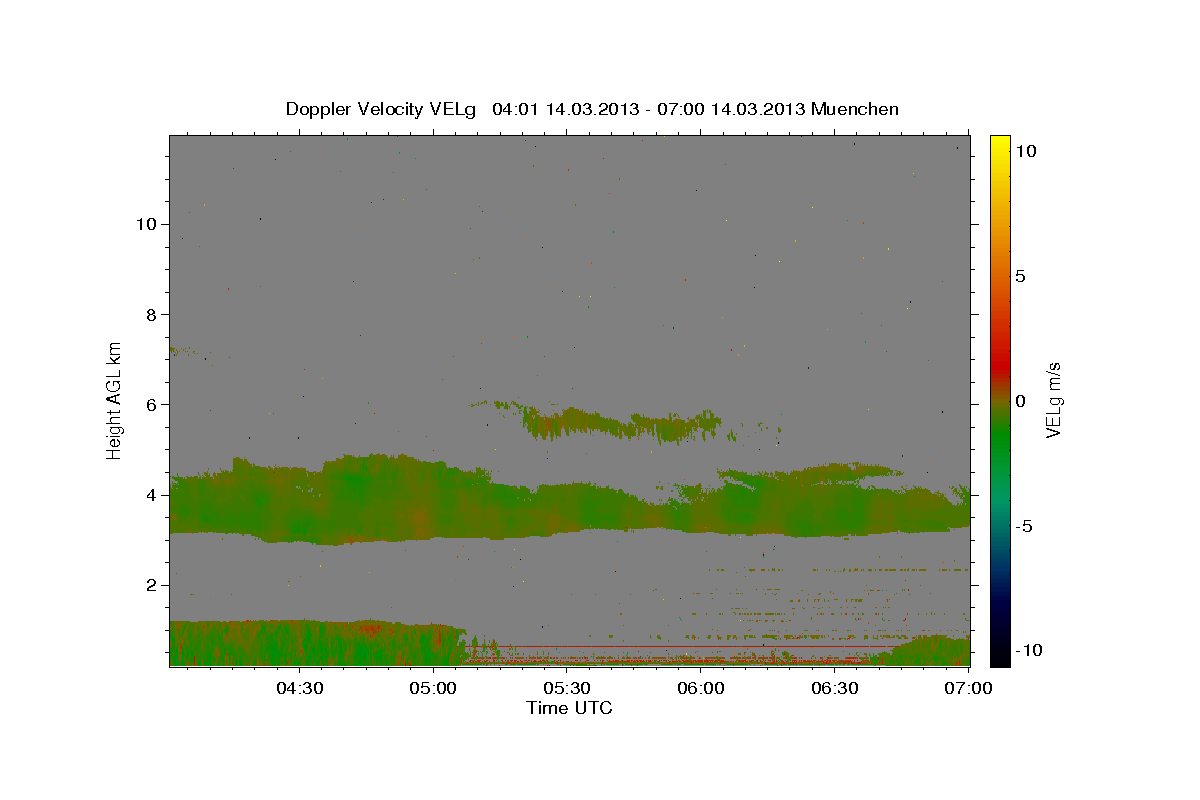Click the green section of the colorbar

point(1000,440)
